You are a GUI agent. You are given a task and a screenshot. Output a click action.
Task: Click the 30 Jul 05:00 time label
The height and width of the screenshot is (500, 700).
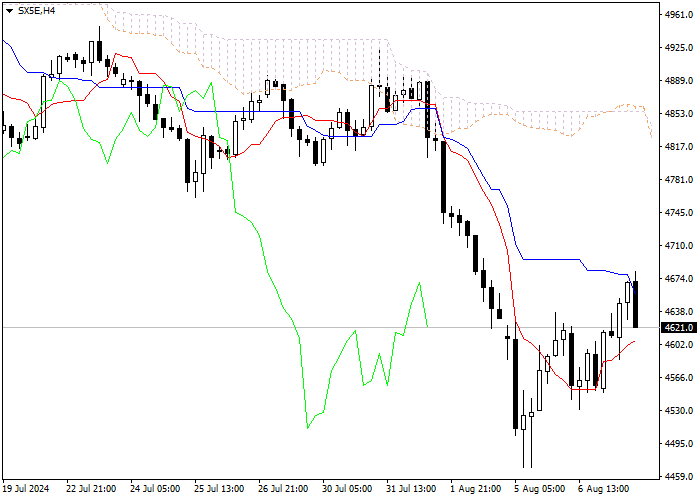[347, 488]
